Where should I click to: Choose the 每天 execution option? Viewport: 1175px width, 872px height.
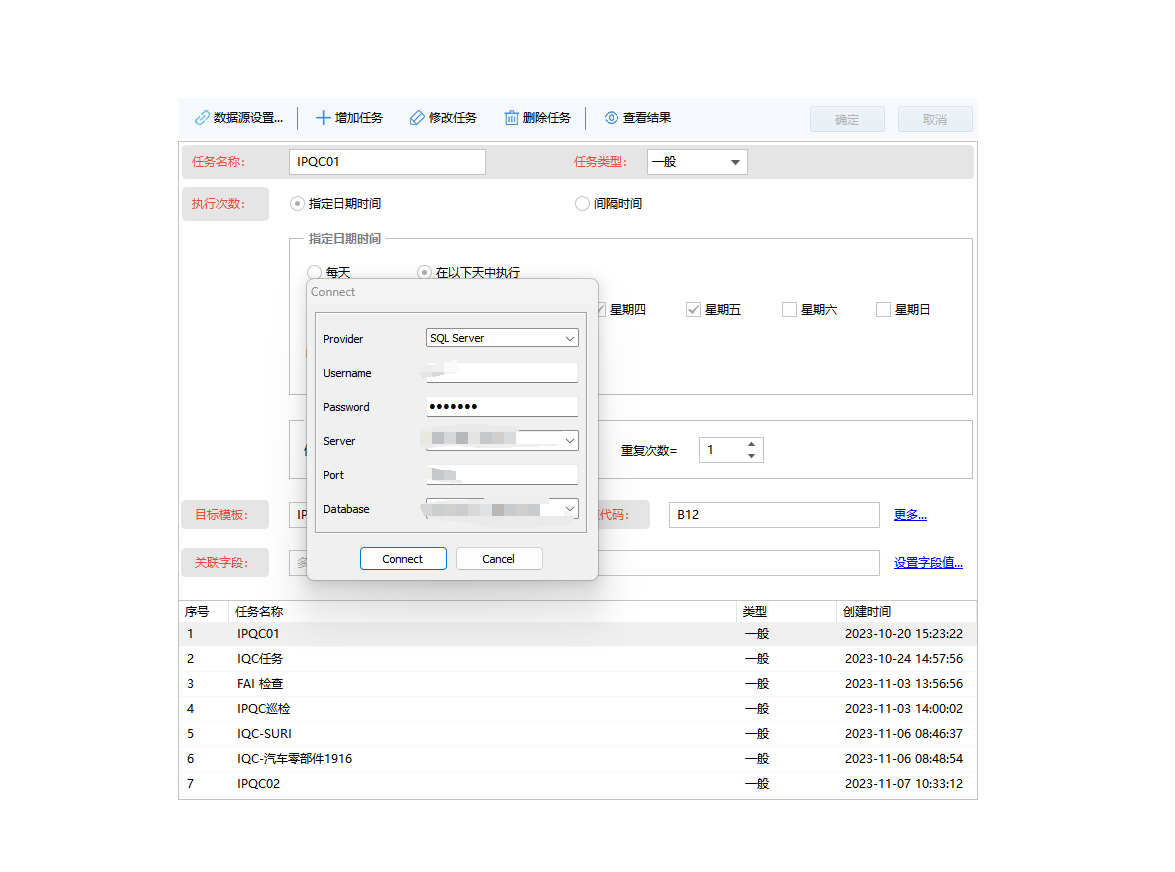(312, 271)
